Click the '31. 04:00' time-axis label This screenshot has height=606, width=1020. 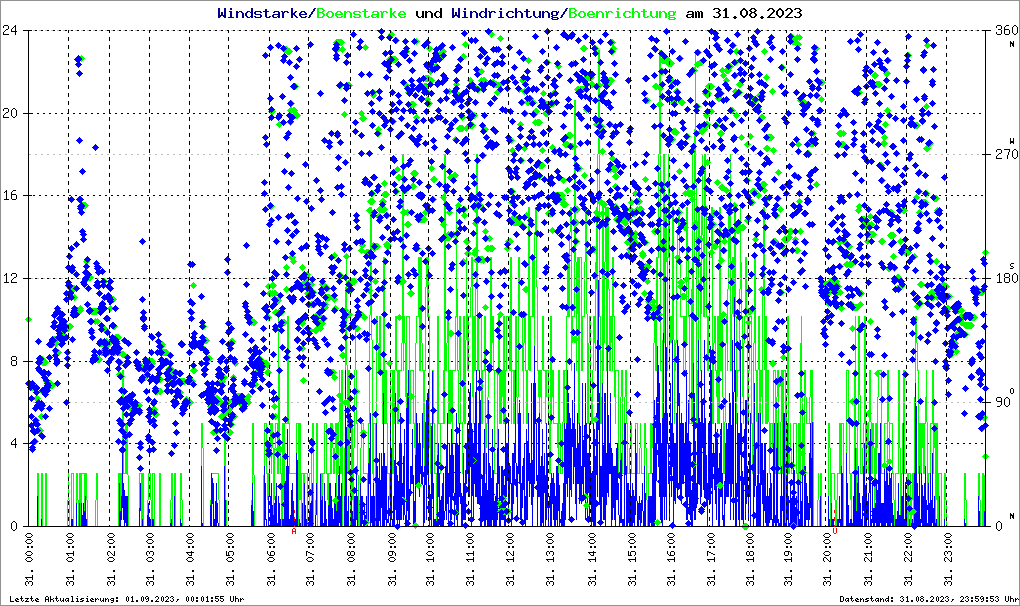coord(189,559)
